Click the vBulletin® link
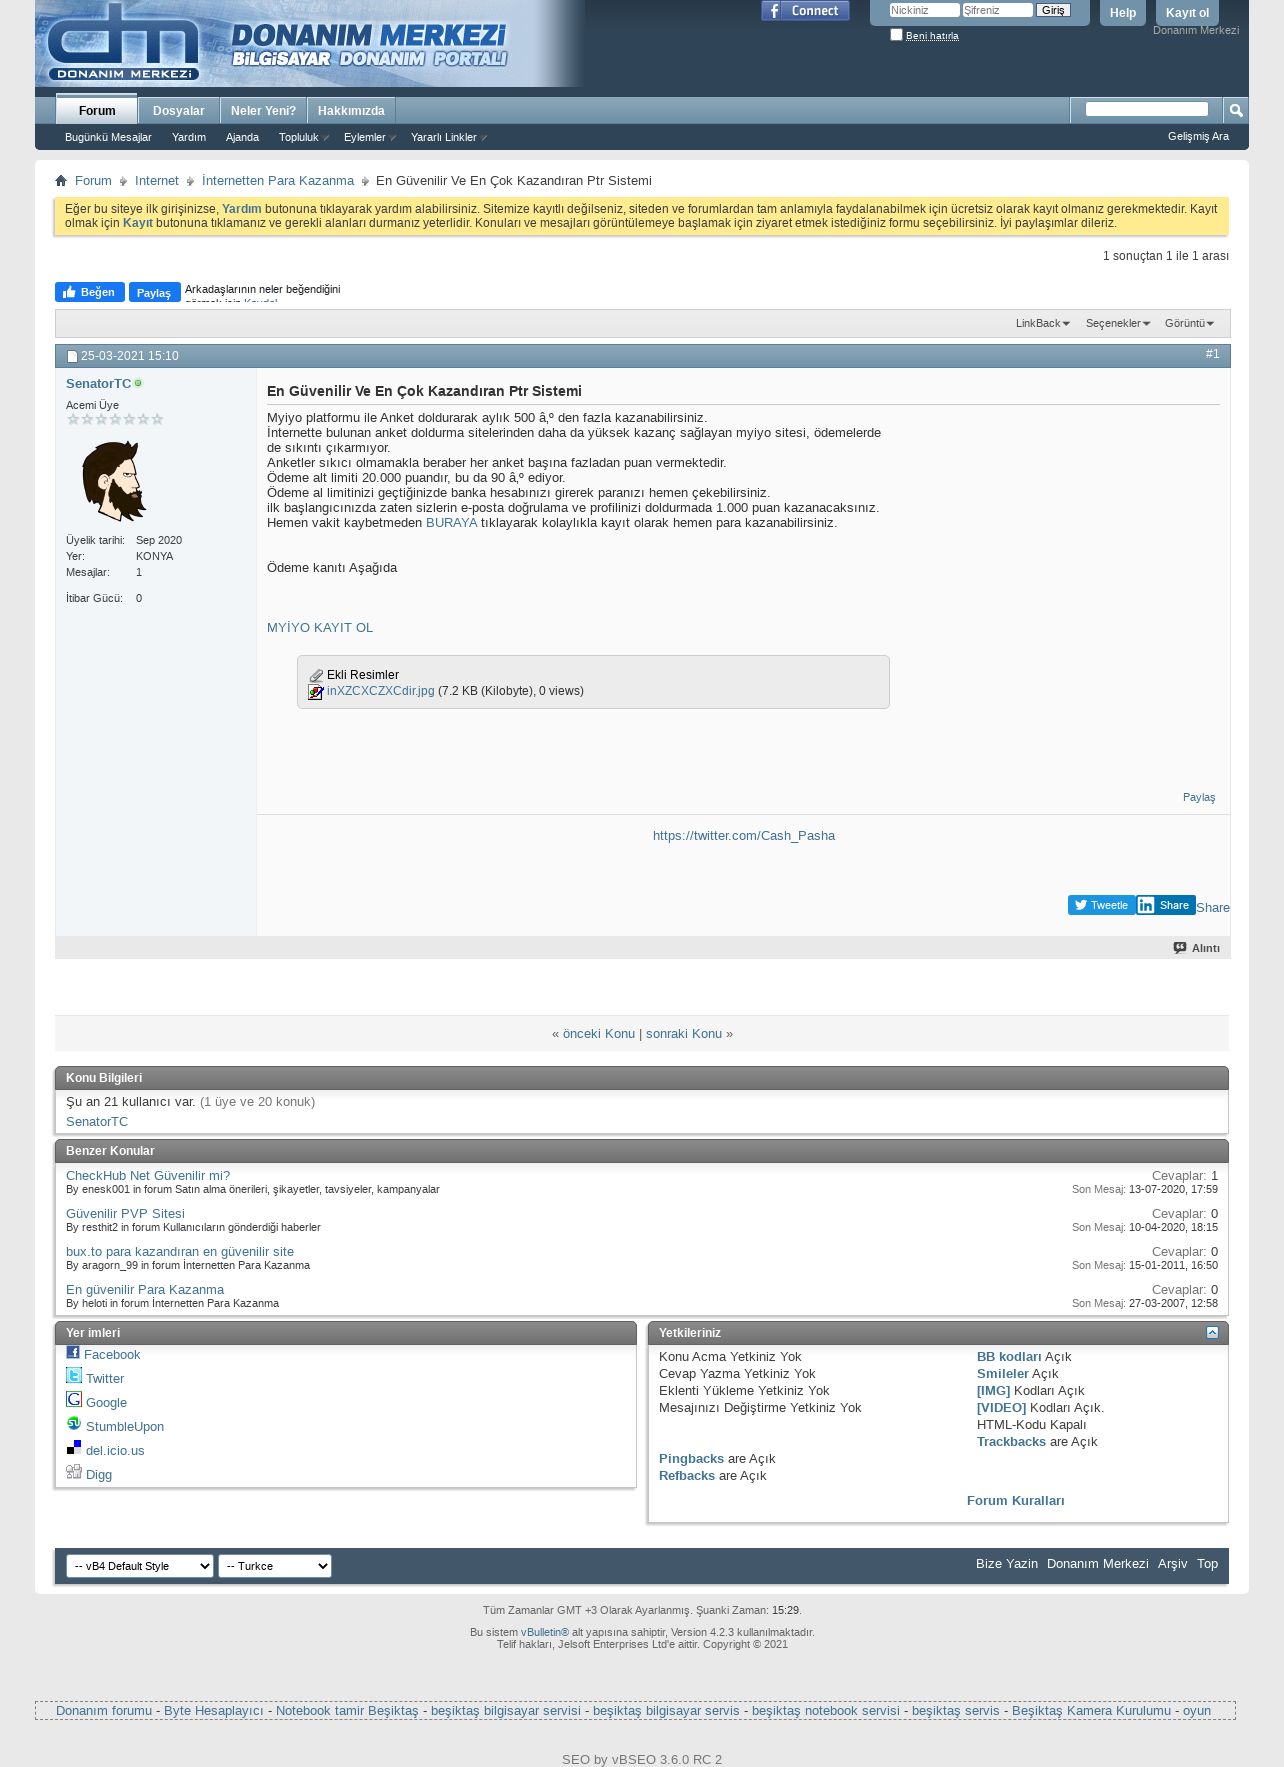This screenshot has height=1767, width=1284. pyautogui.click(x=545, y=1632)
